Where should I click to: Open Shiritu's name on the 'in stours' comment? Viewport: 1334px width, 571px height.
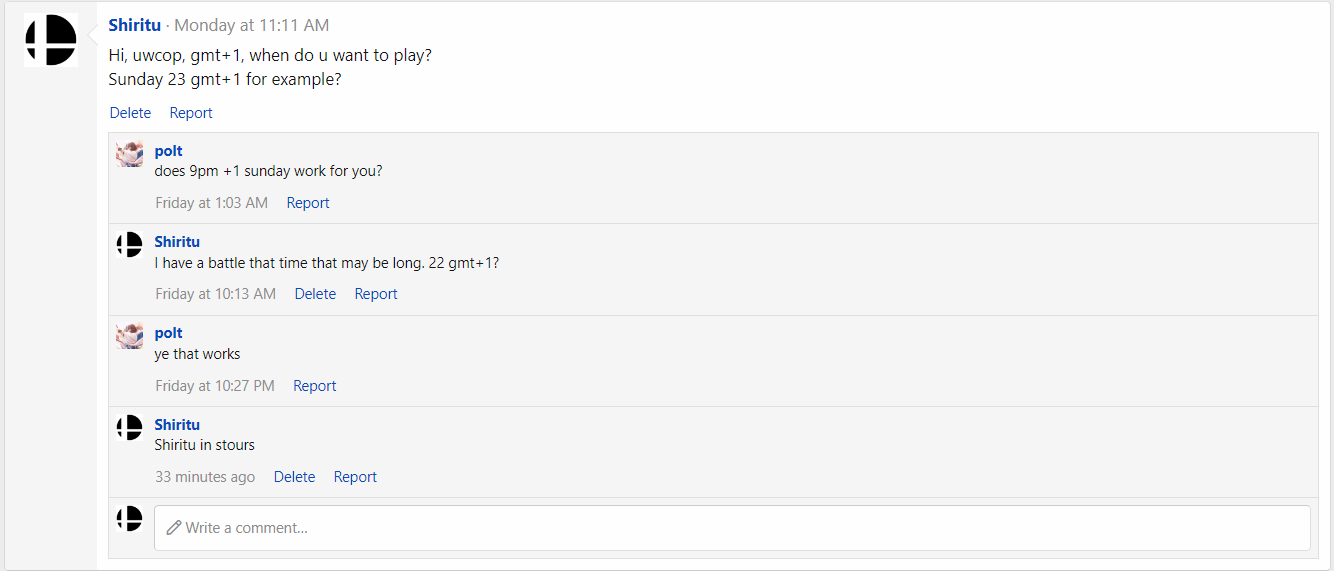click(x=177, y=425)
